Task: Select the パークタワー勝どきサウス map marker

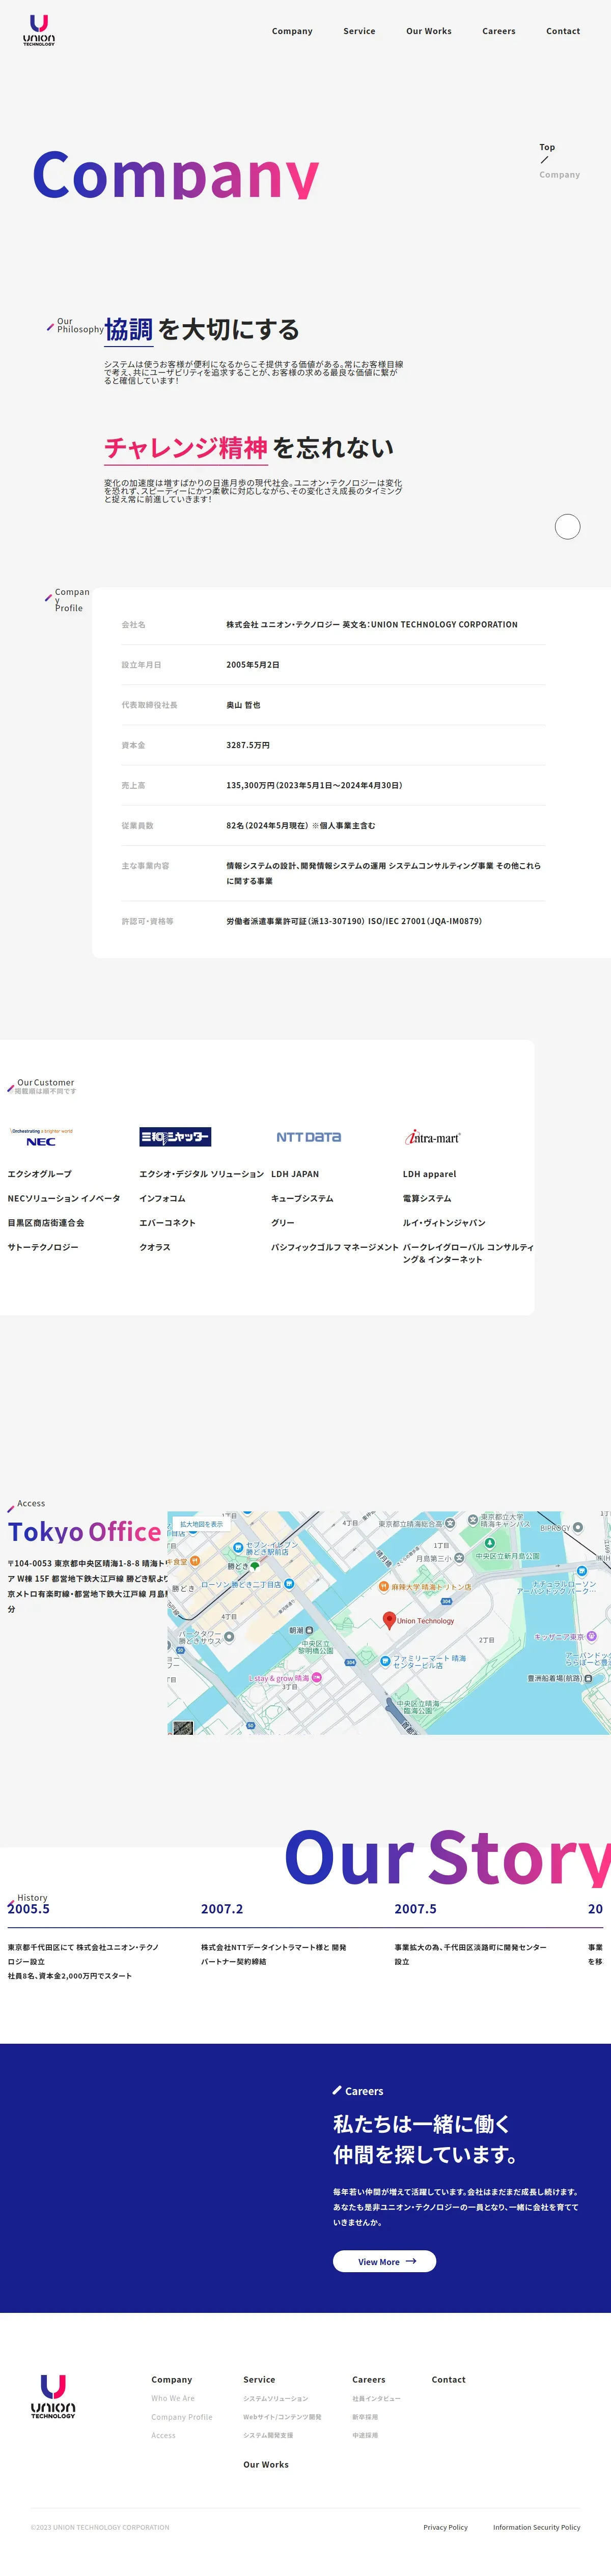Action: point(229,1637)
